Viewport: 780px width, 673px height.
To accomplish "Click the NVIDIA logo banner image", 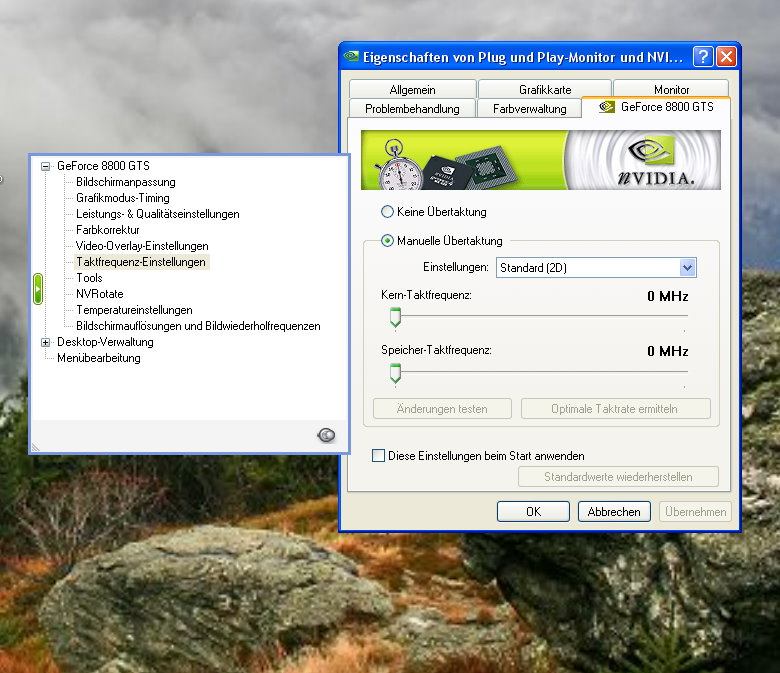I will (541, 160).
